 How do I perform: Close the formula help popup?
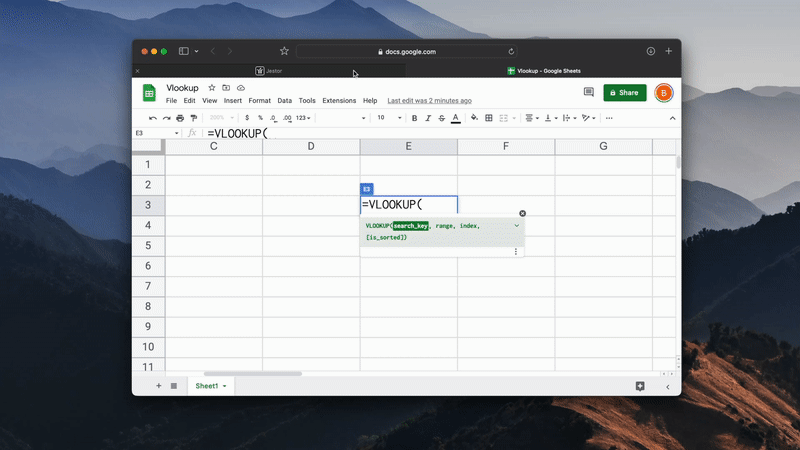(x=522, y=213)
